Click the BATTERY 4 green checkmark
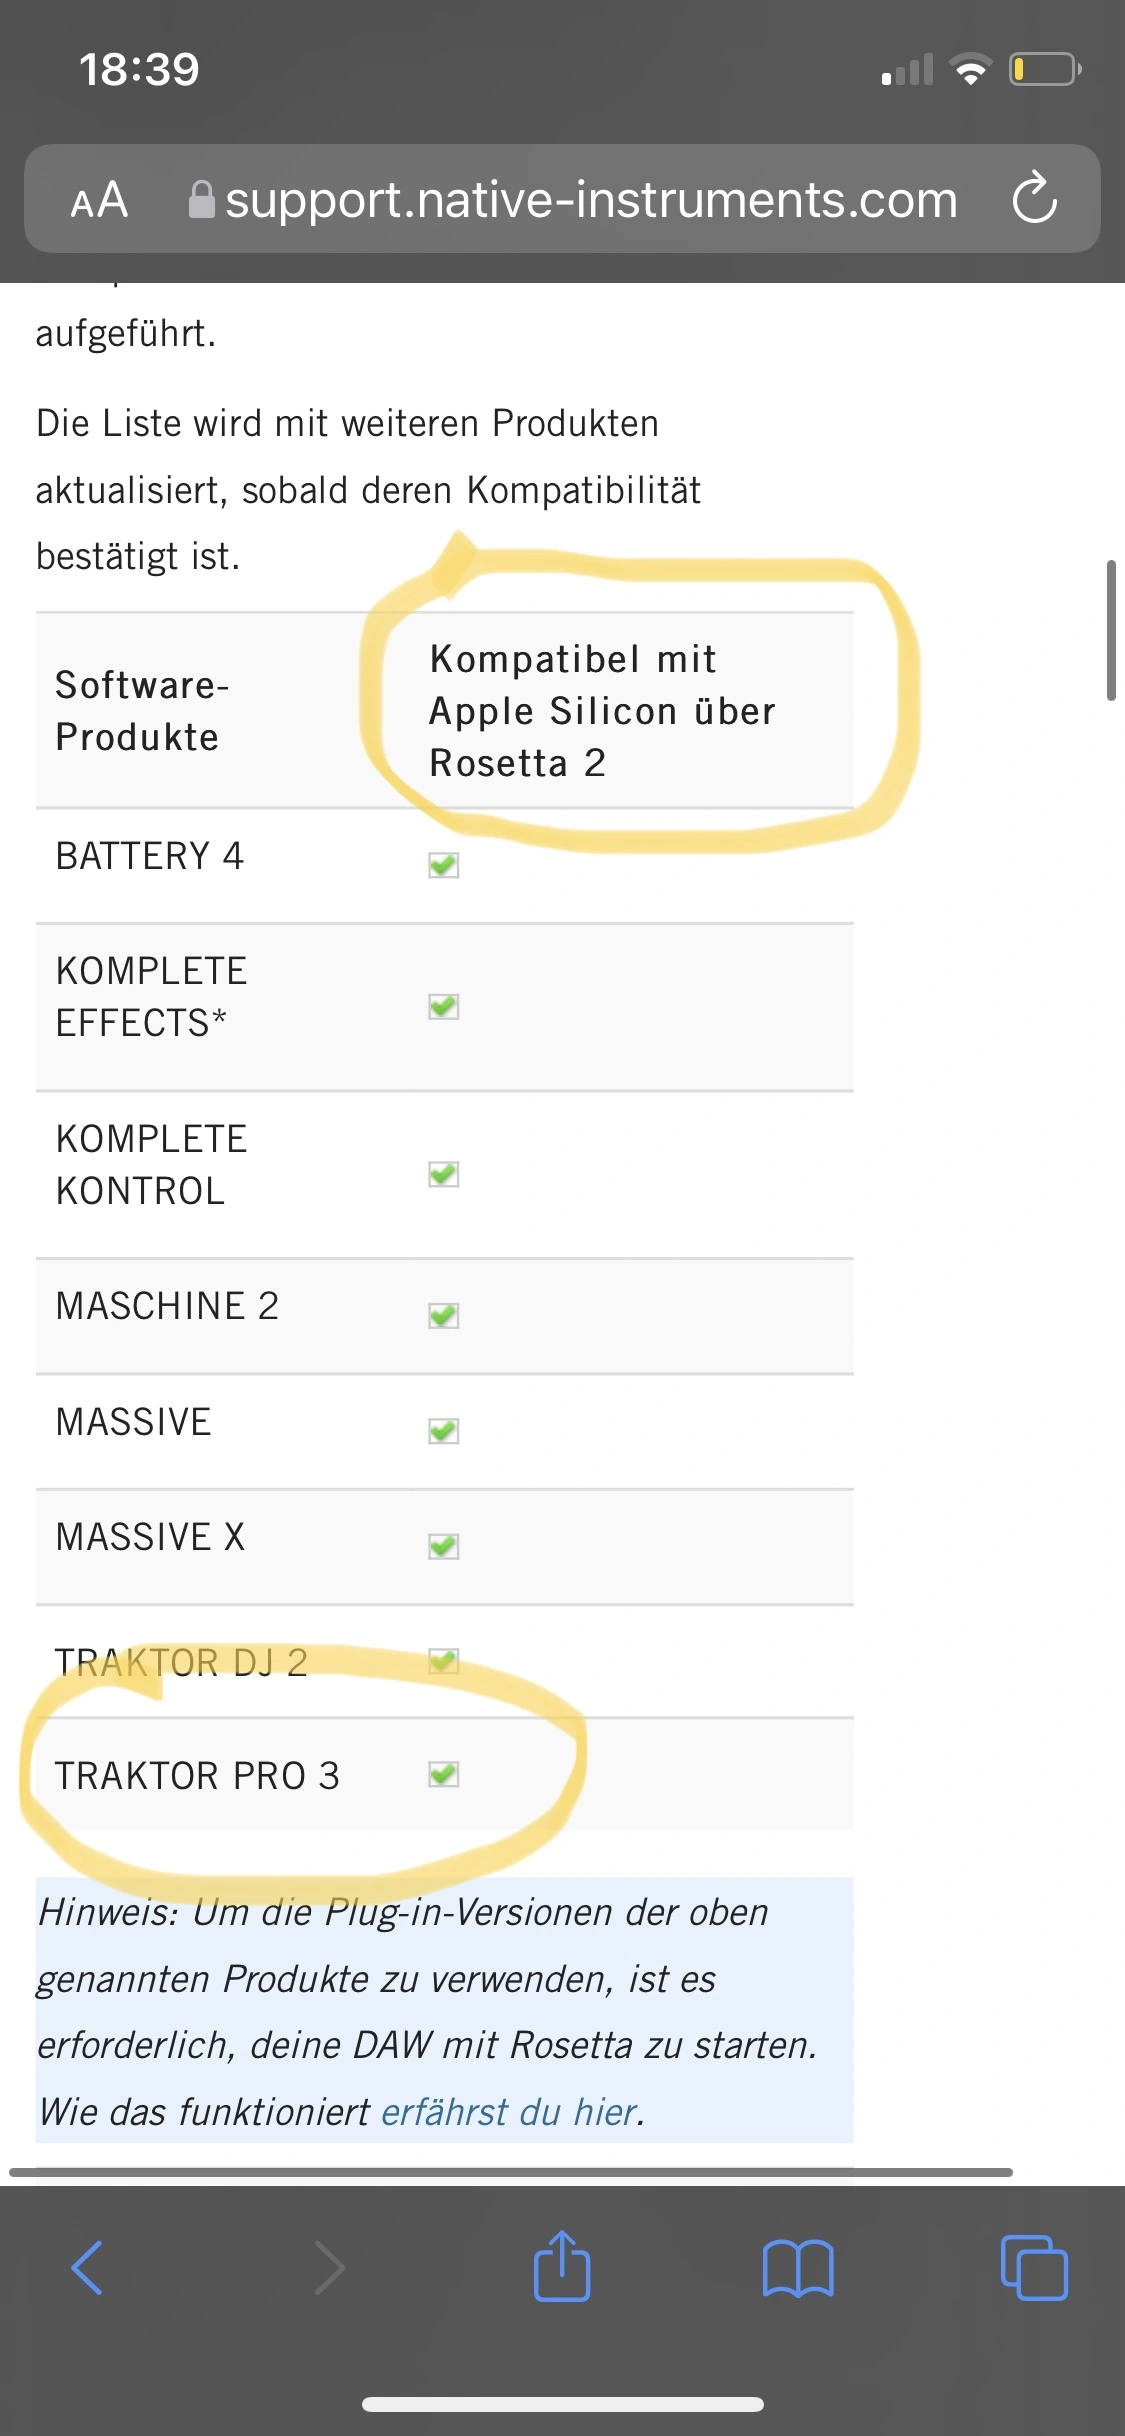The height and width of the screenshot is (2436, 1125). (443, 865)
